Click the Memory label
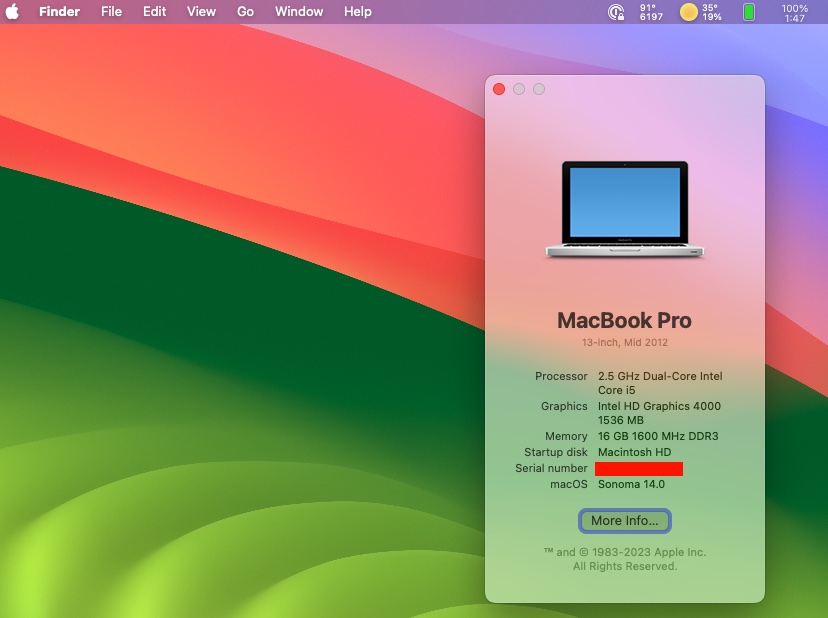Screen dimensions: 828x618 [566, 436]
